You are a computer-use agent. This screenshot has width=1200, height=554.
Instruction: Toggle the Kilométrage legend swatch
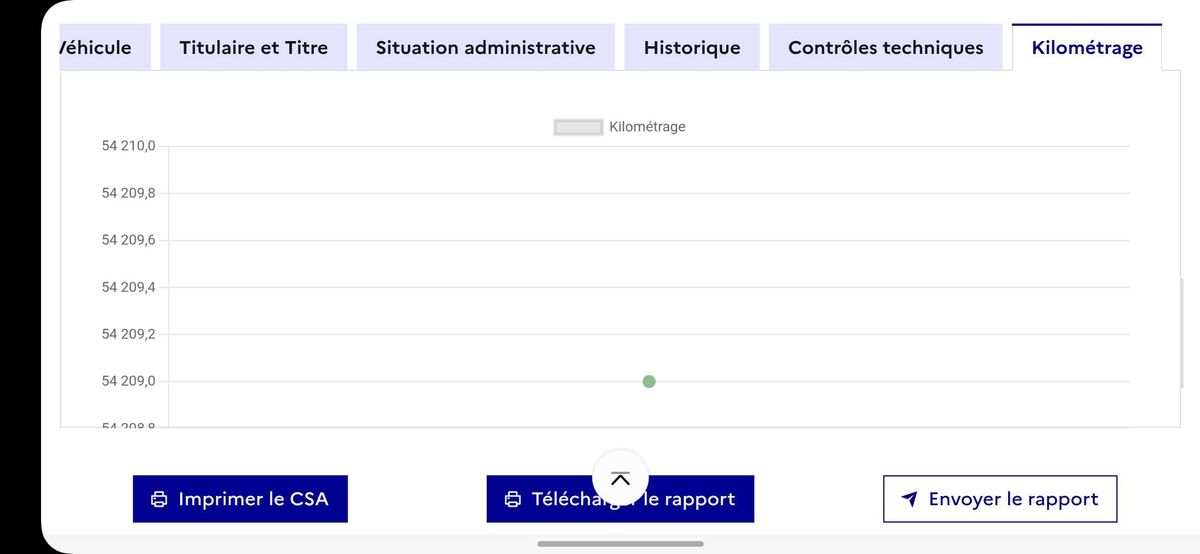tap(578, 127)
